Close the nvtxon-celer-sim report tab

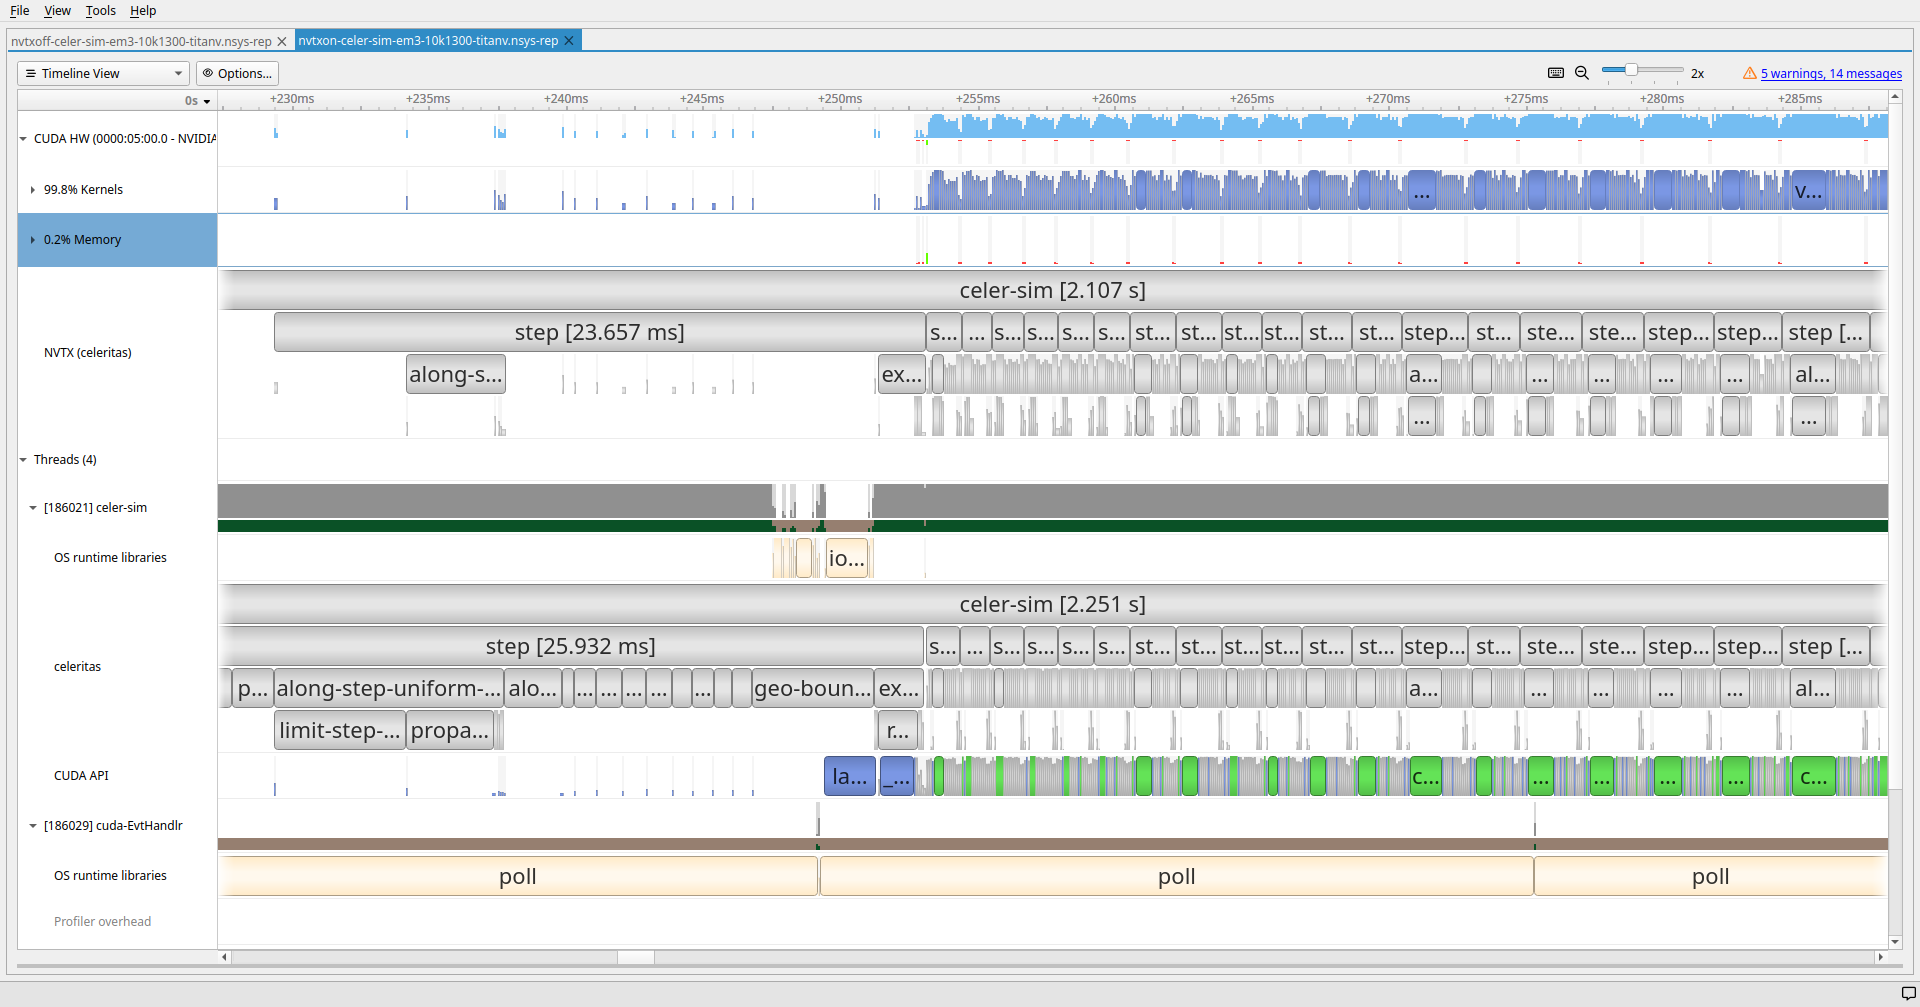(569, 41)
